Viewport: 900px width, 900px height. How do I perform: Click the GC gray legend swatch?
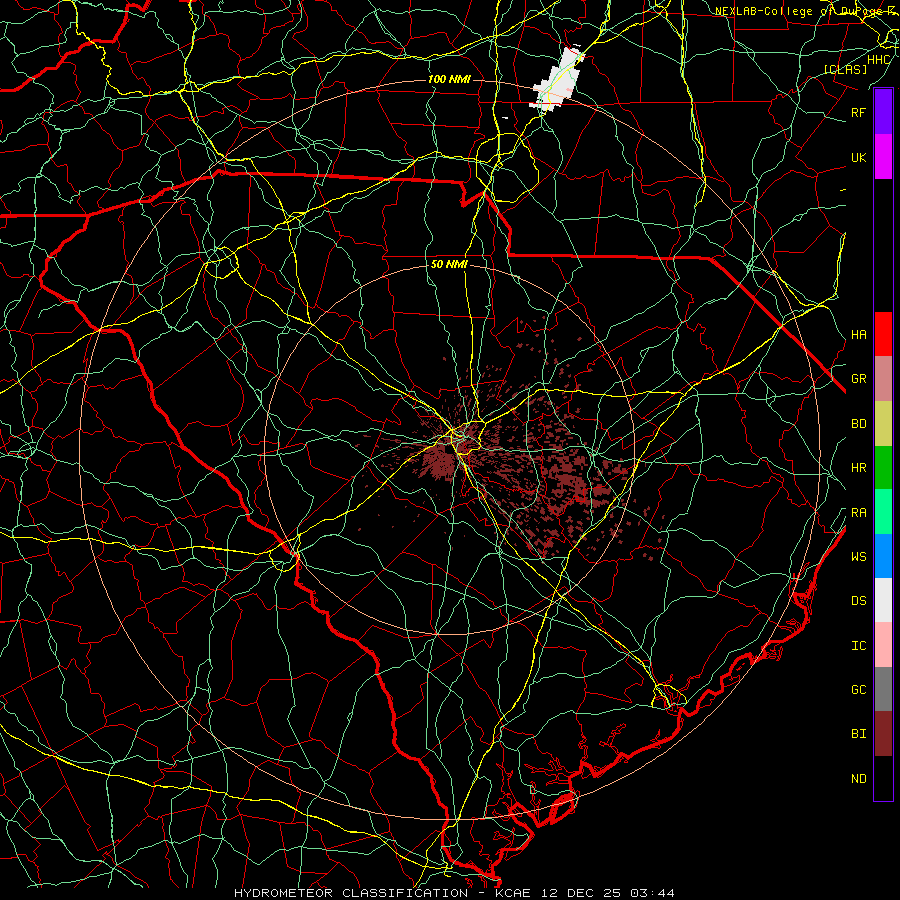tap(883, 689)
